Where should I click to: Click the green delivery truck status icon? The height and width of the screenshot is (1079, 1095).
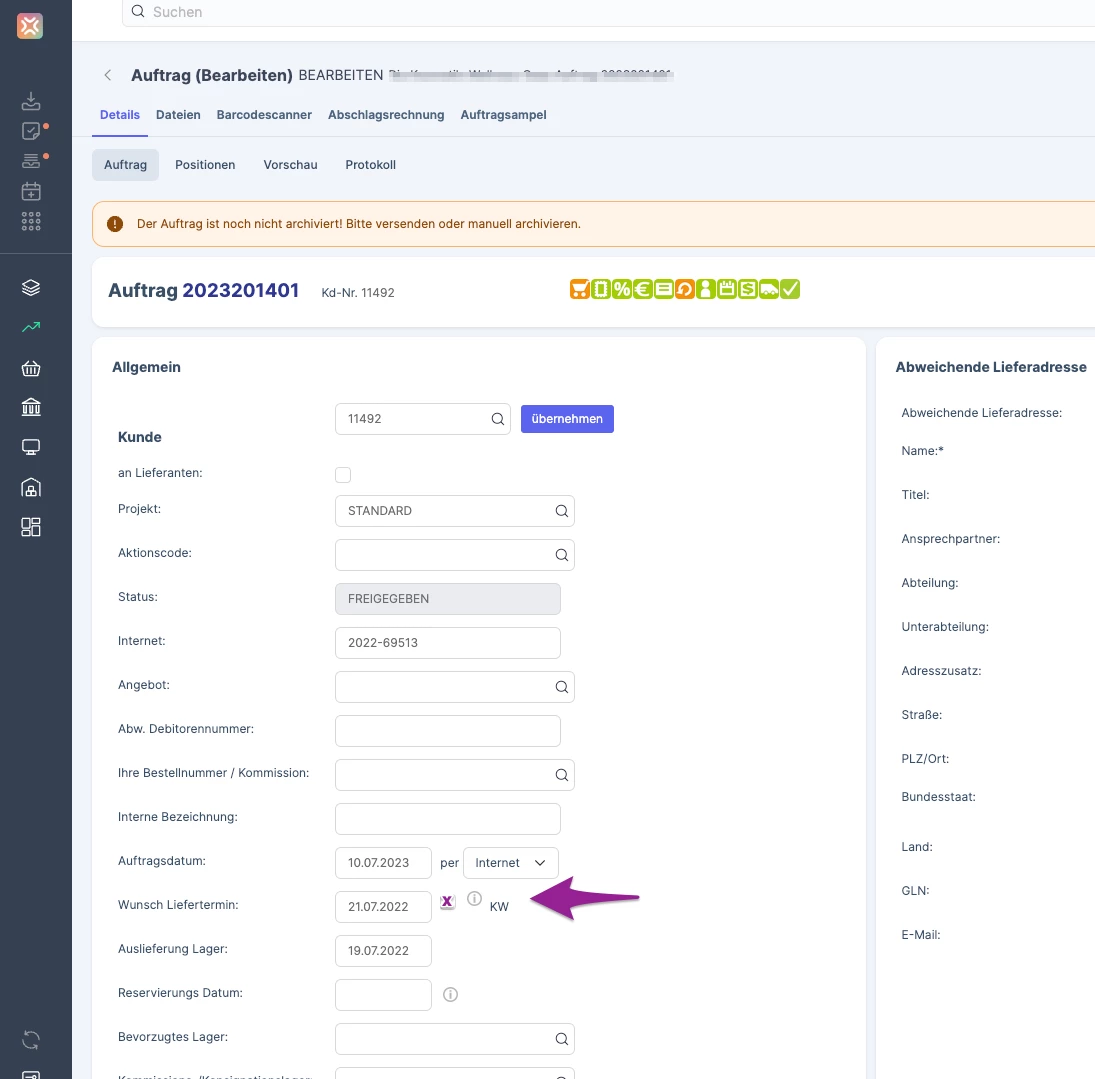768,289
